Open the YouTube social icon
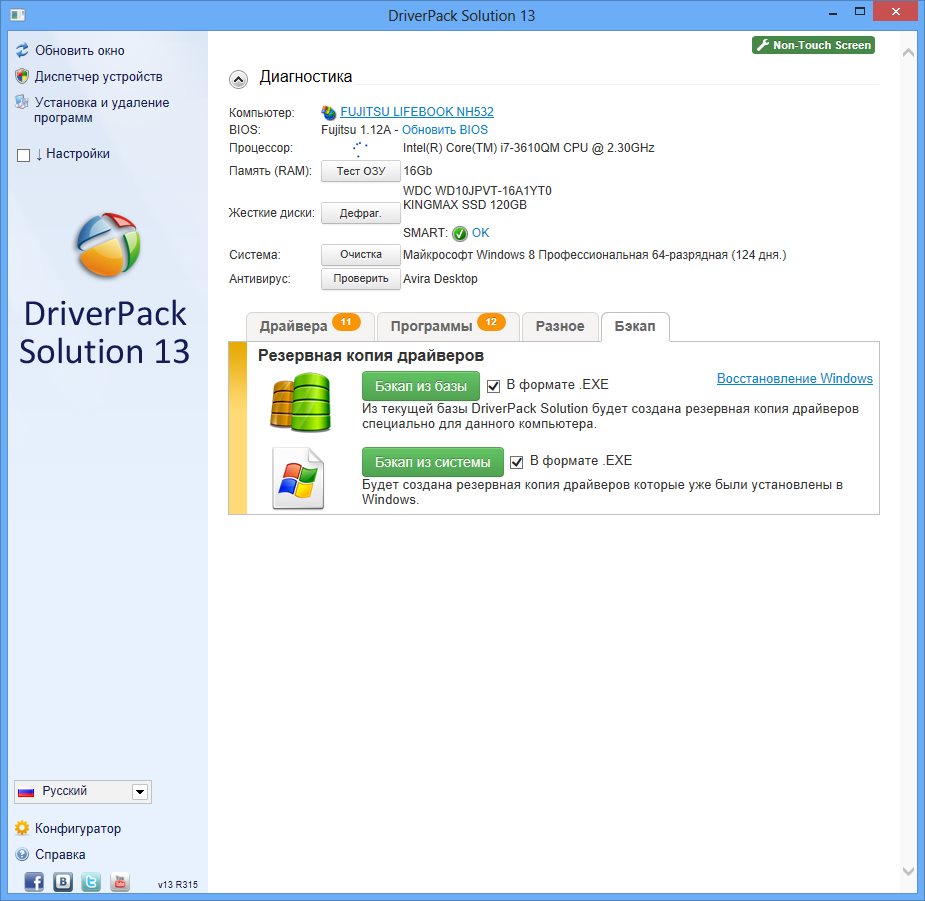This screenshot has height=901, width=925. point(120,881)
